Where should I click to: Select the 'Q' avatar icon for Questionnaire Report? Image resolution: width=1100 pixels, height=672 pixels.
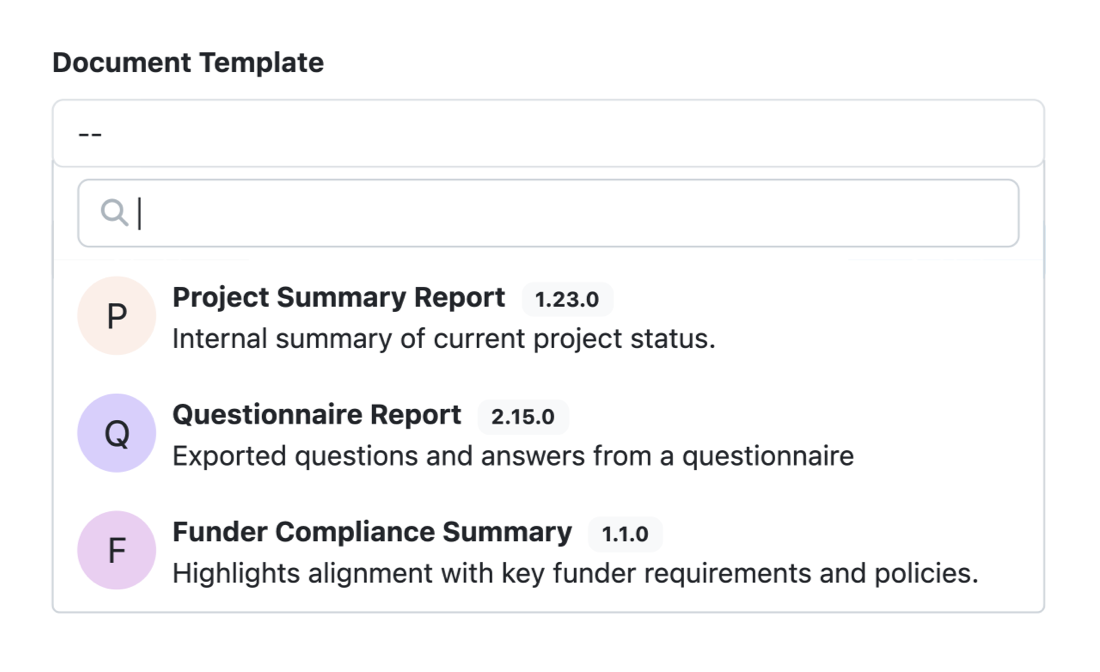pos(116,433)
